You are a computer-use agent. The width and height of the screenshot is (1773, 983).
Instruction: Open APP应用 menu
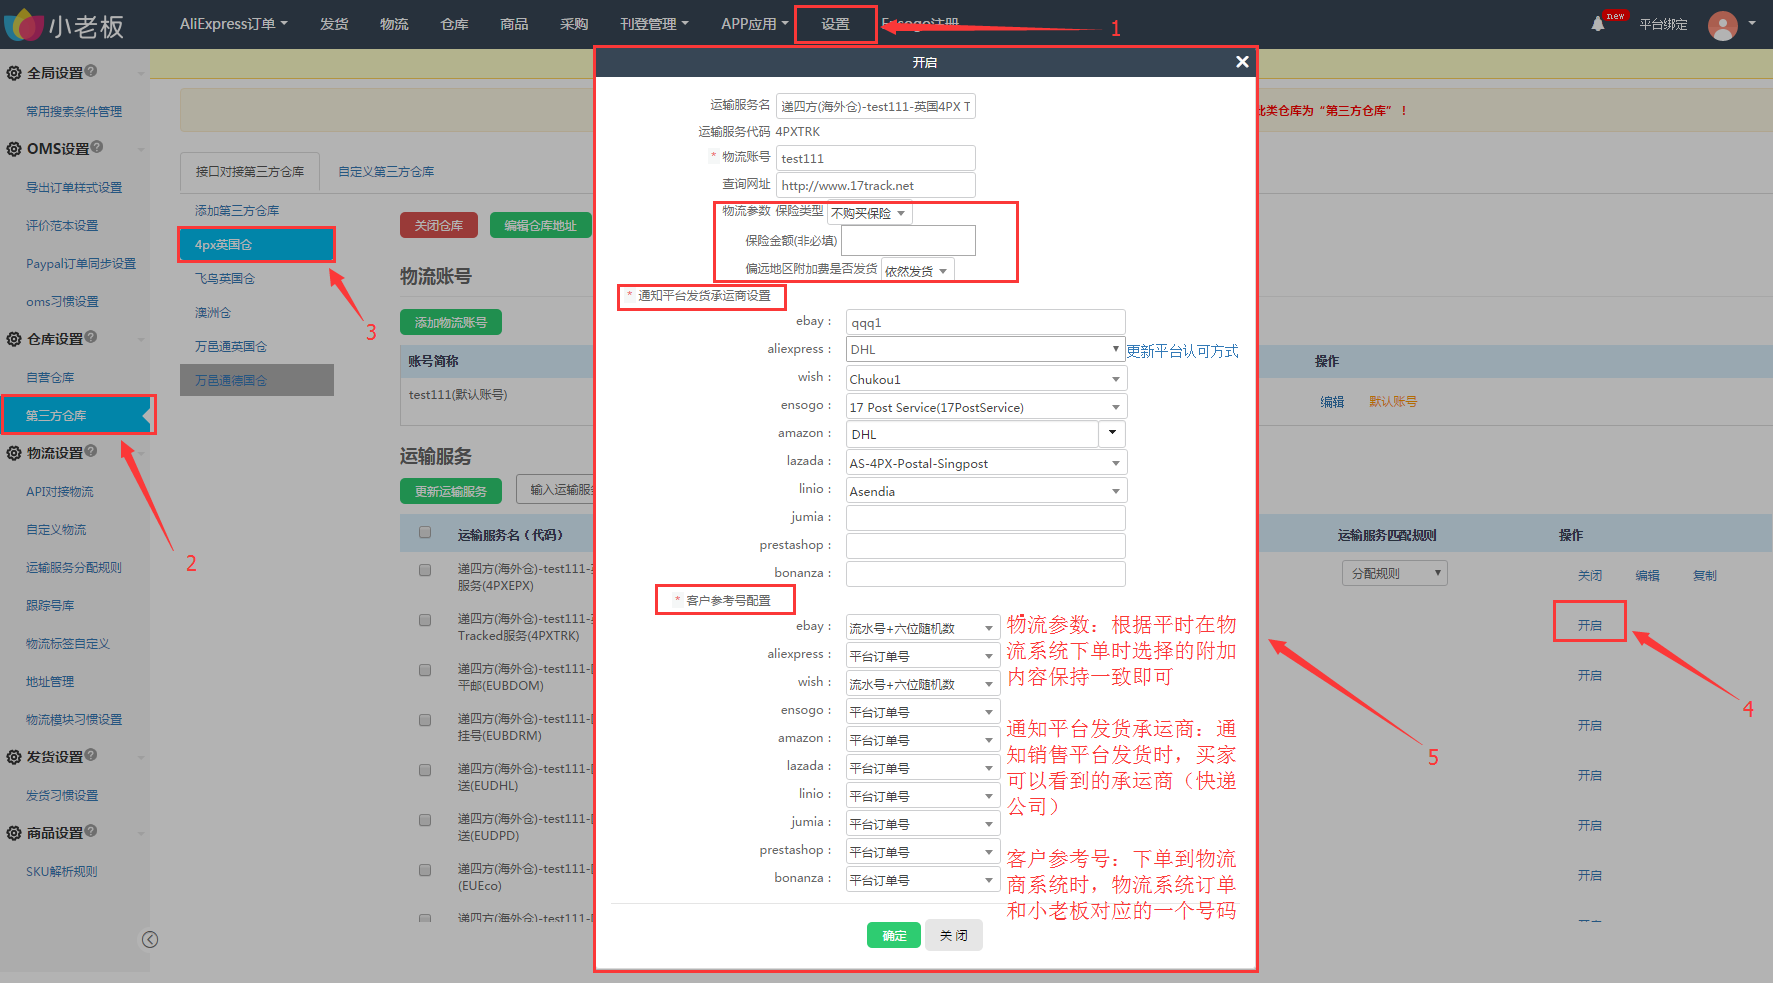click(x=755, y=24)
